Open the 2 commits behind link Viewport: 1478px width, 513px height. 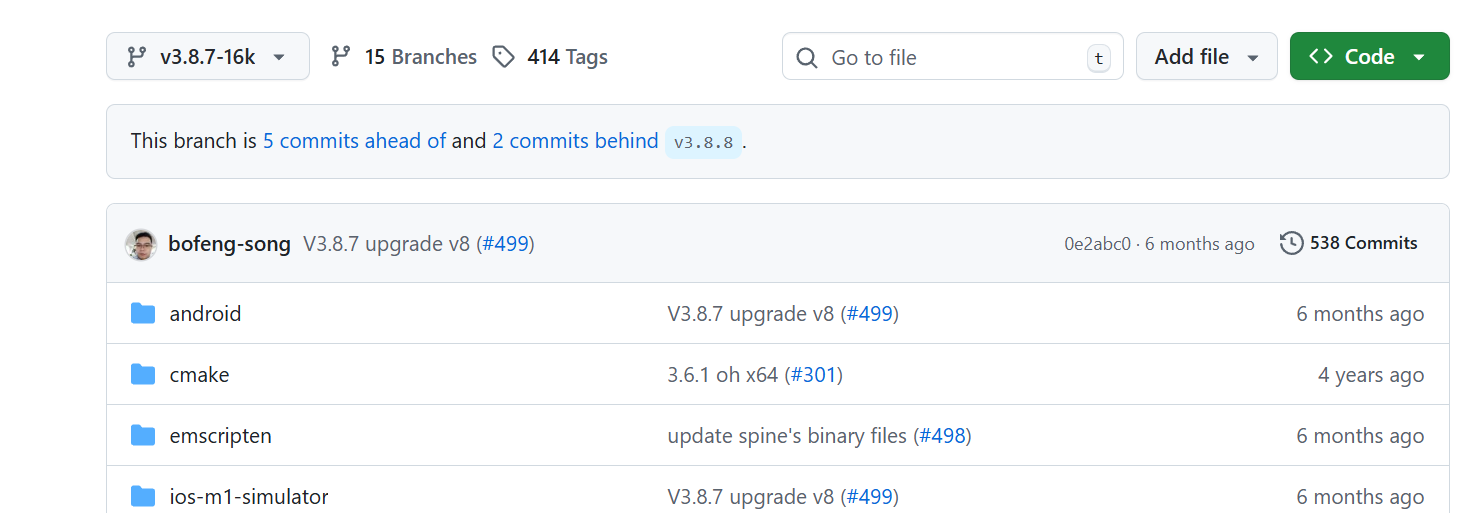575,141
